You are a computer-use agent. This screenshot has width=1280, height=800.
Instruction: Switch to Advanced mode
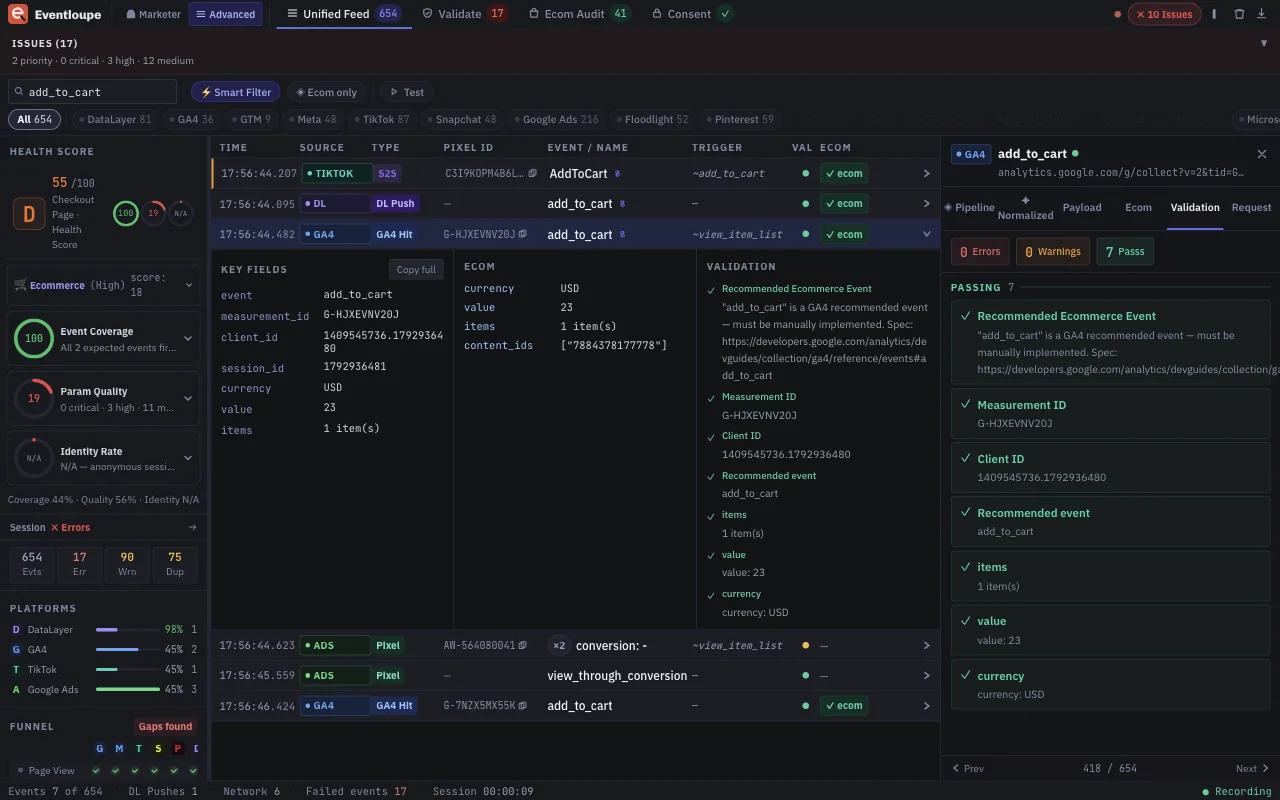click(x=226, y=14)
